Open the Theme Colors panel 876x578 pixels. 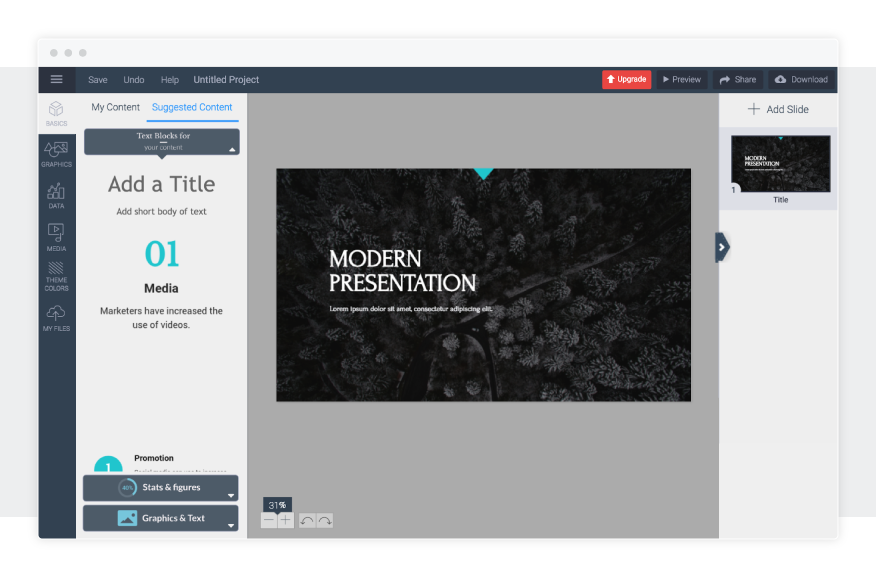(56, 276)
